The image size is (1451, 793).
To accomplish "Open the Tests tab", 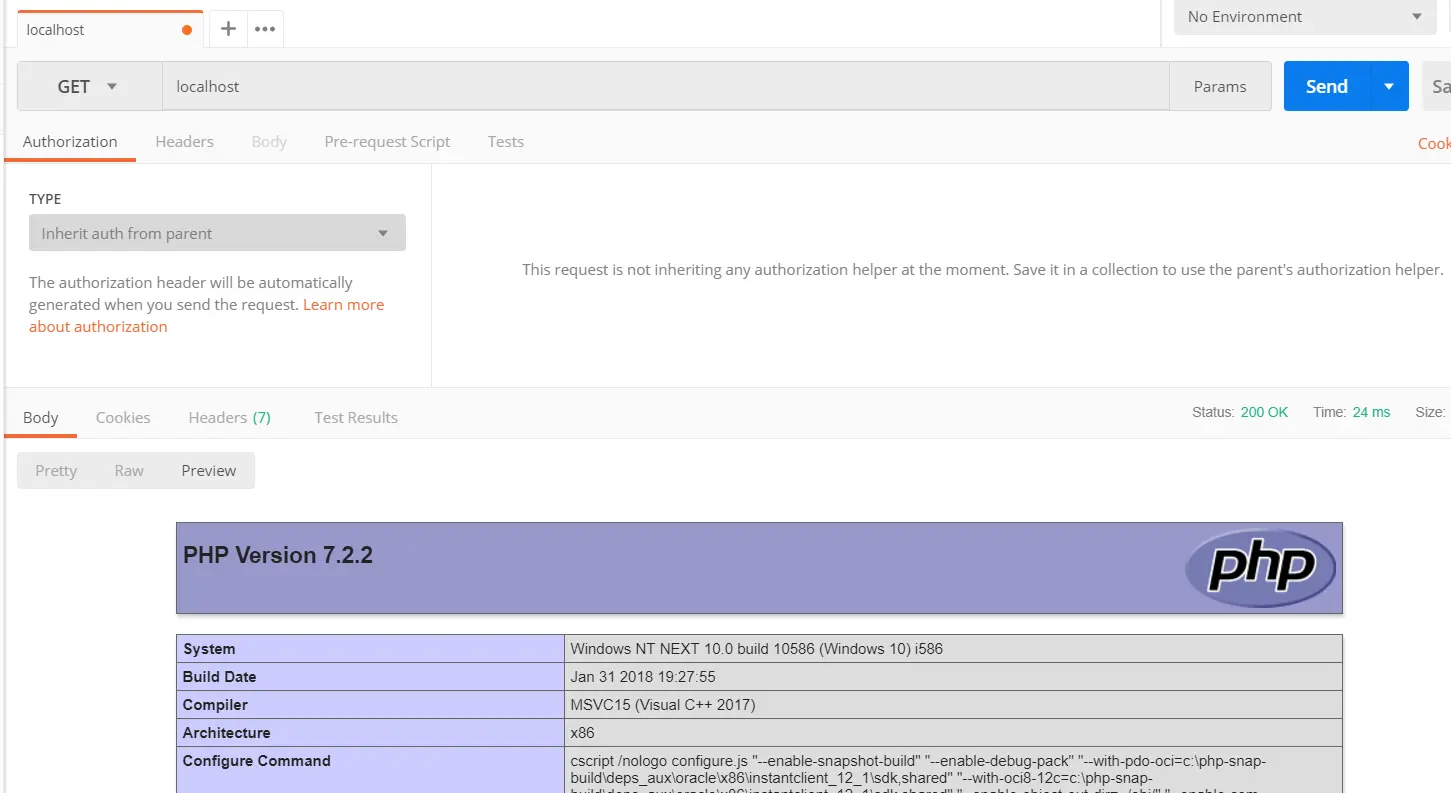I will point(506,141).
